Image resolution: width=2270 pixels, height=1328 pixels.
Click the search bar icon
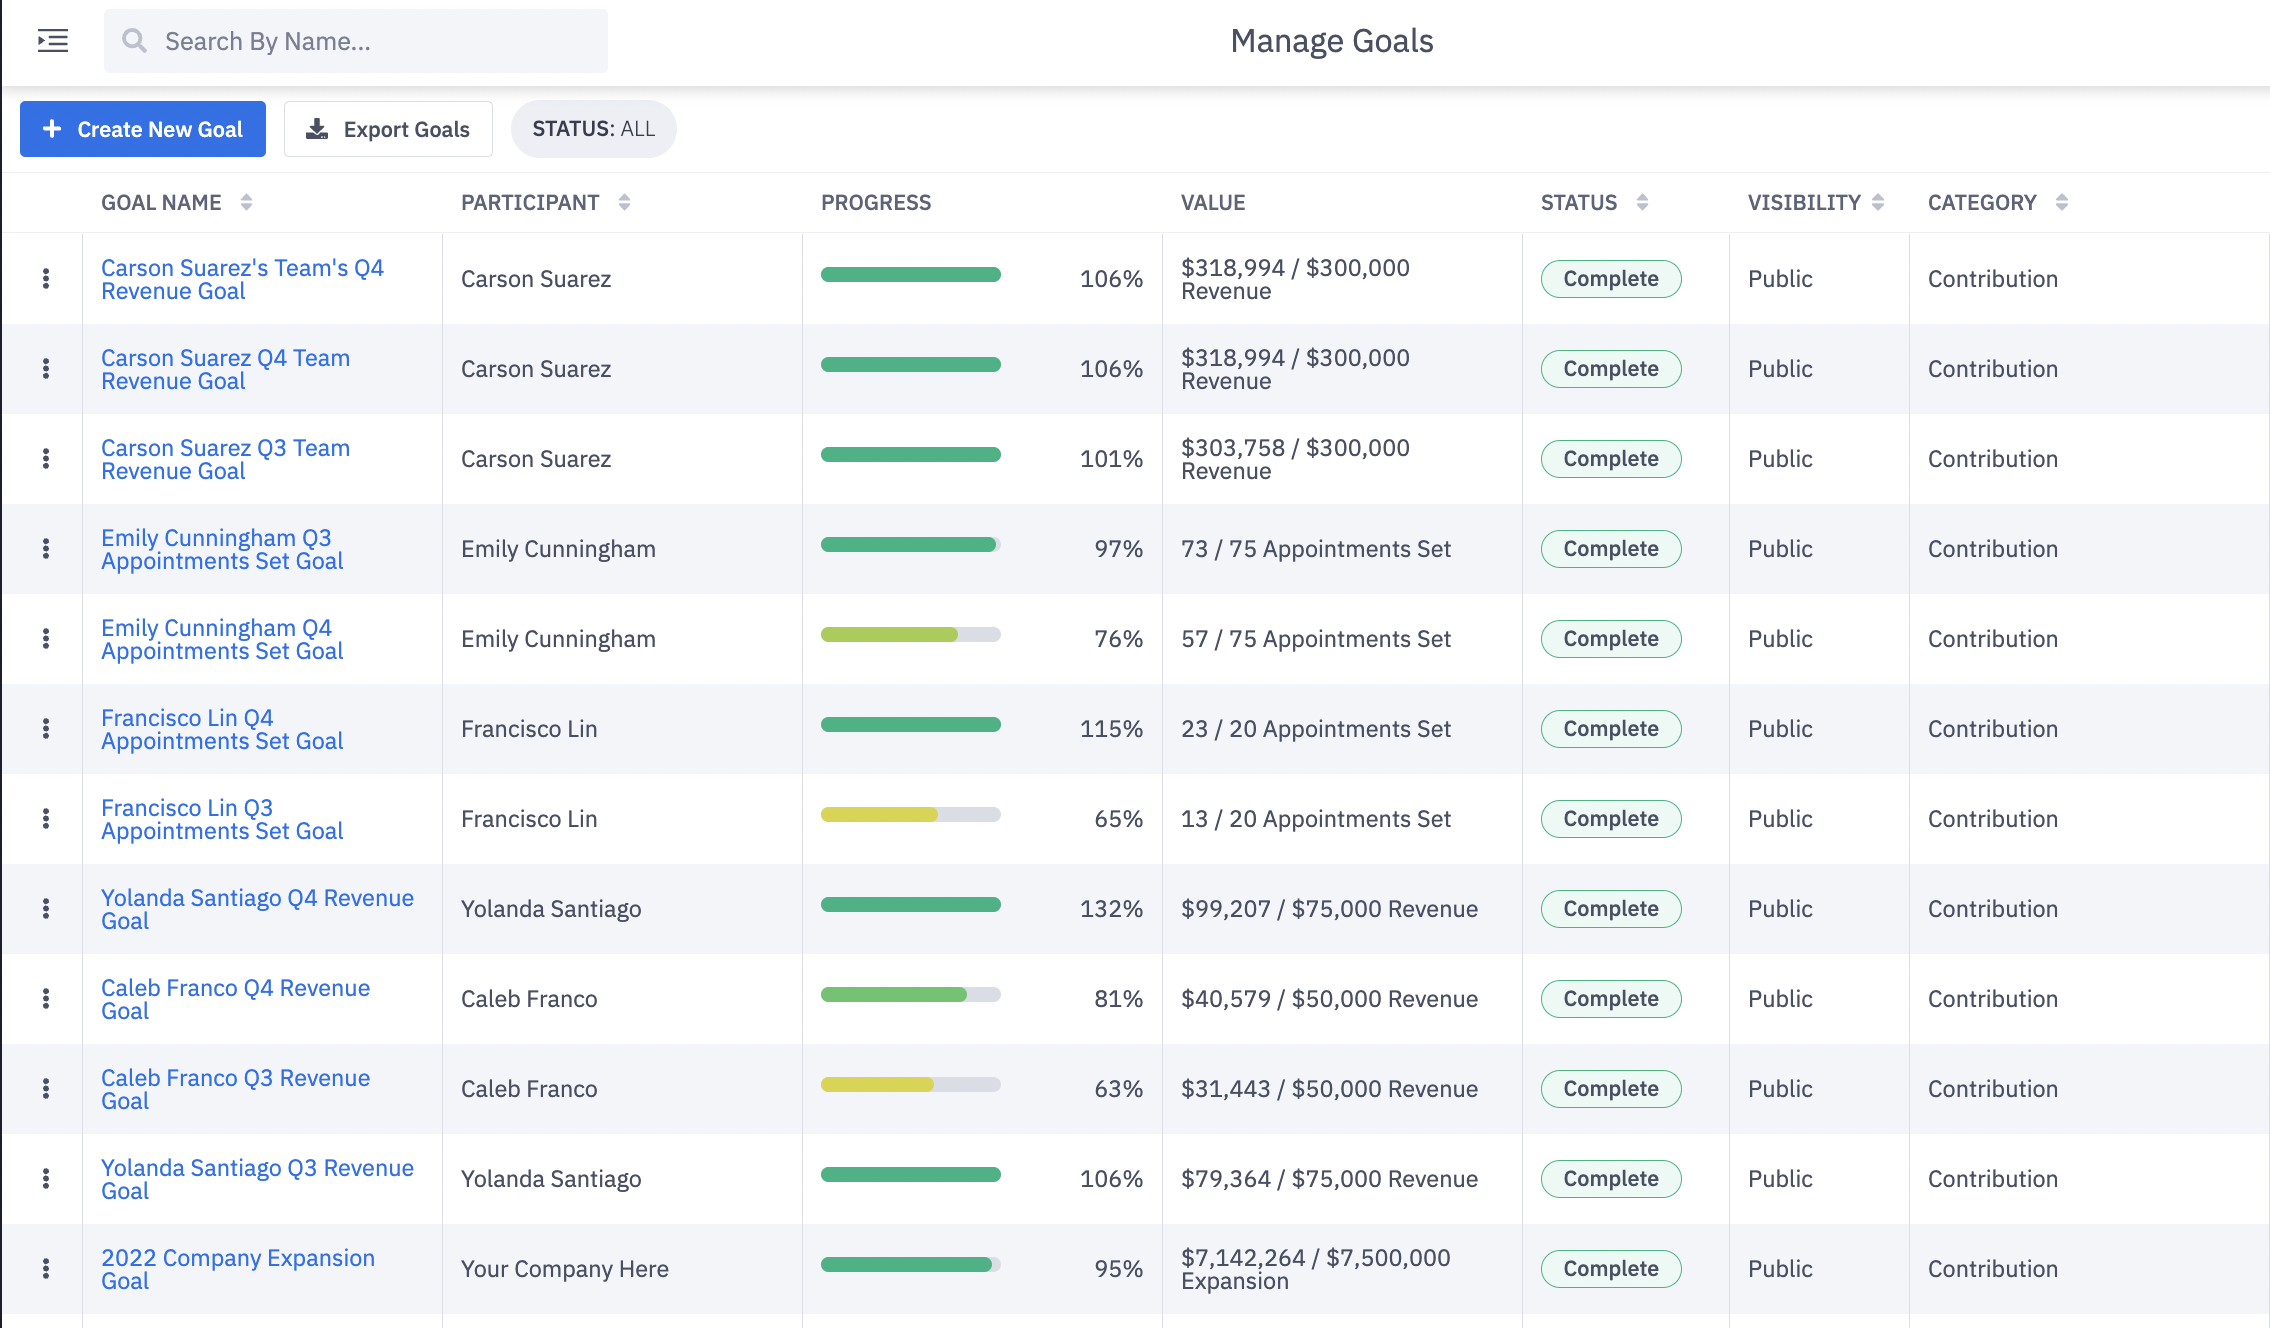pyautogui.click(x=134, y=40)
